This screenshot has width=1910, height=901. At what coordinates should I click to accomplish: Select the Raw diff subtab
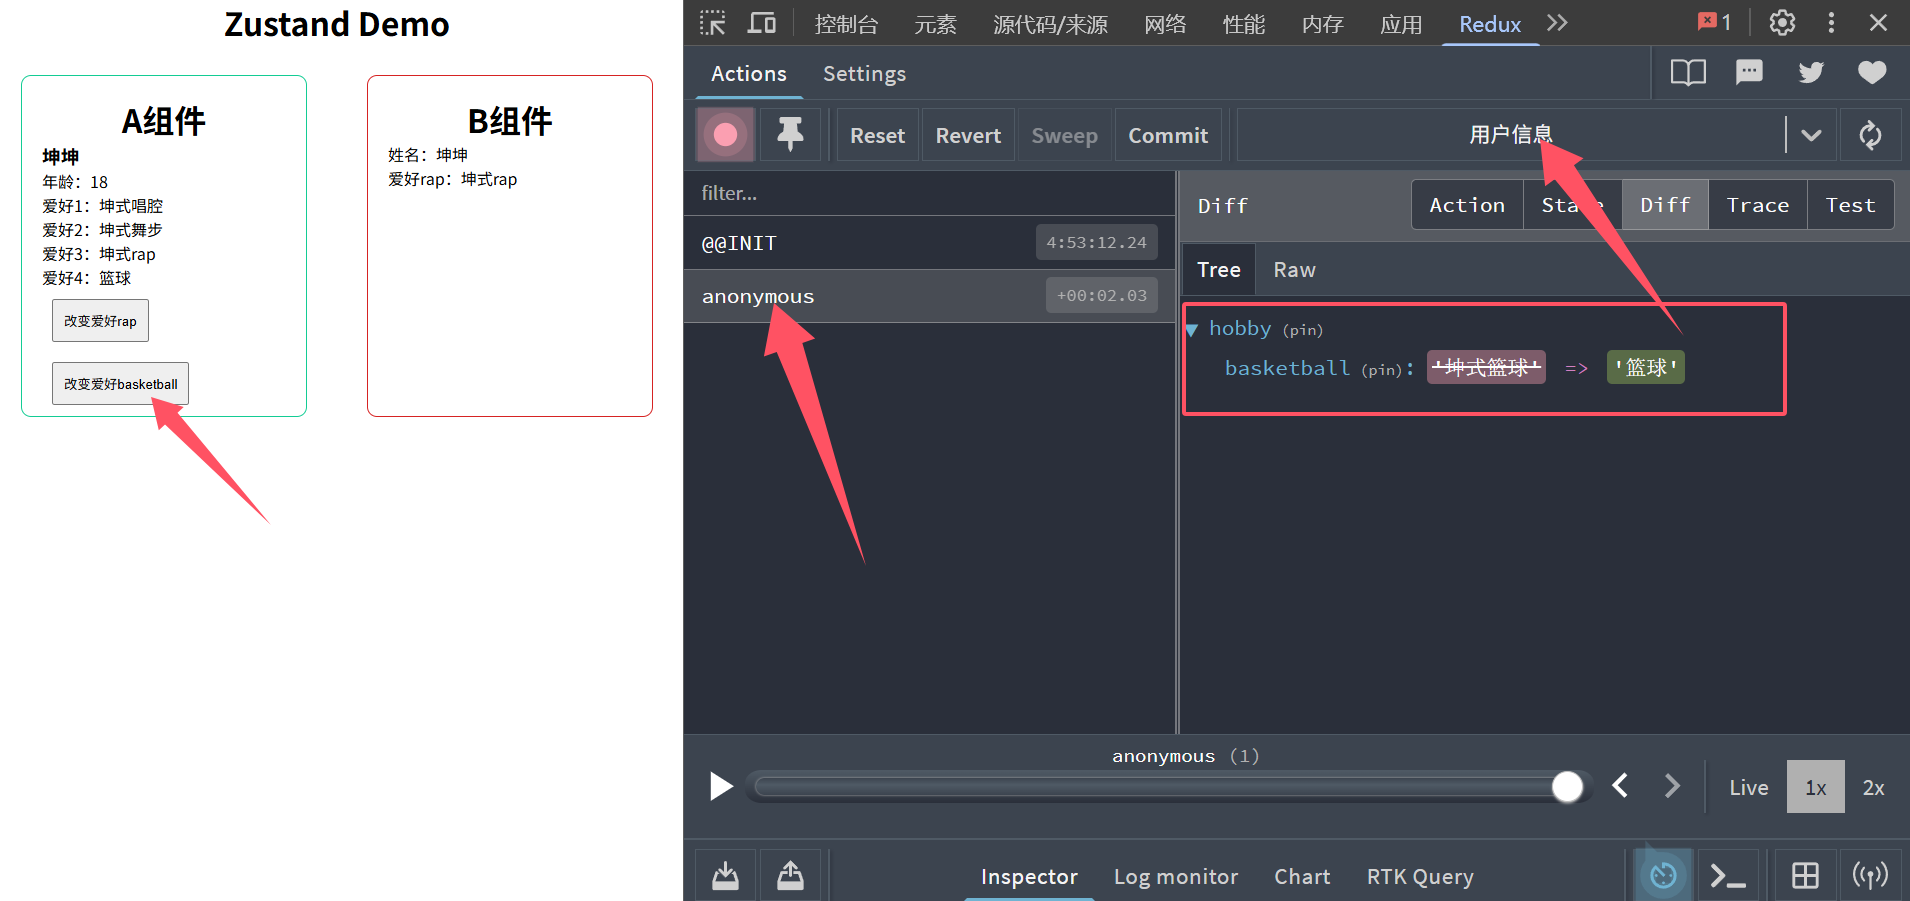coord(1294,270)
